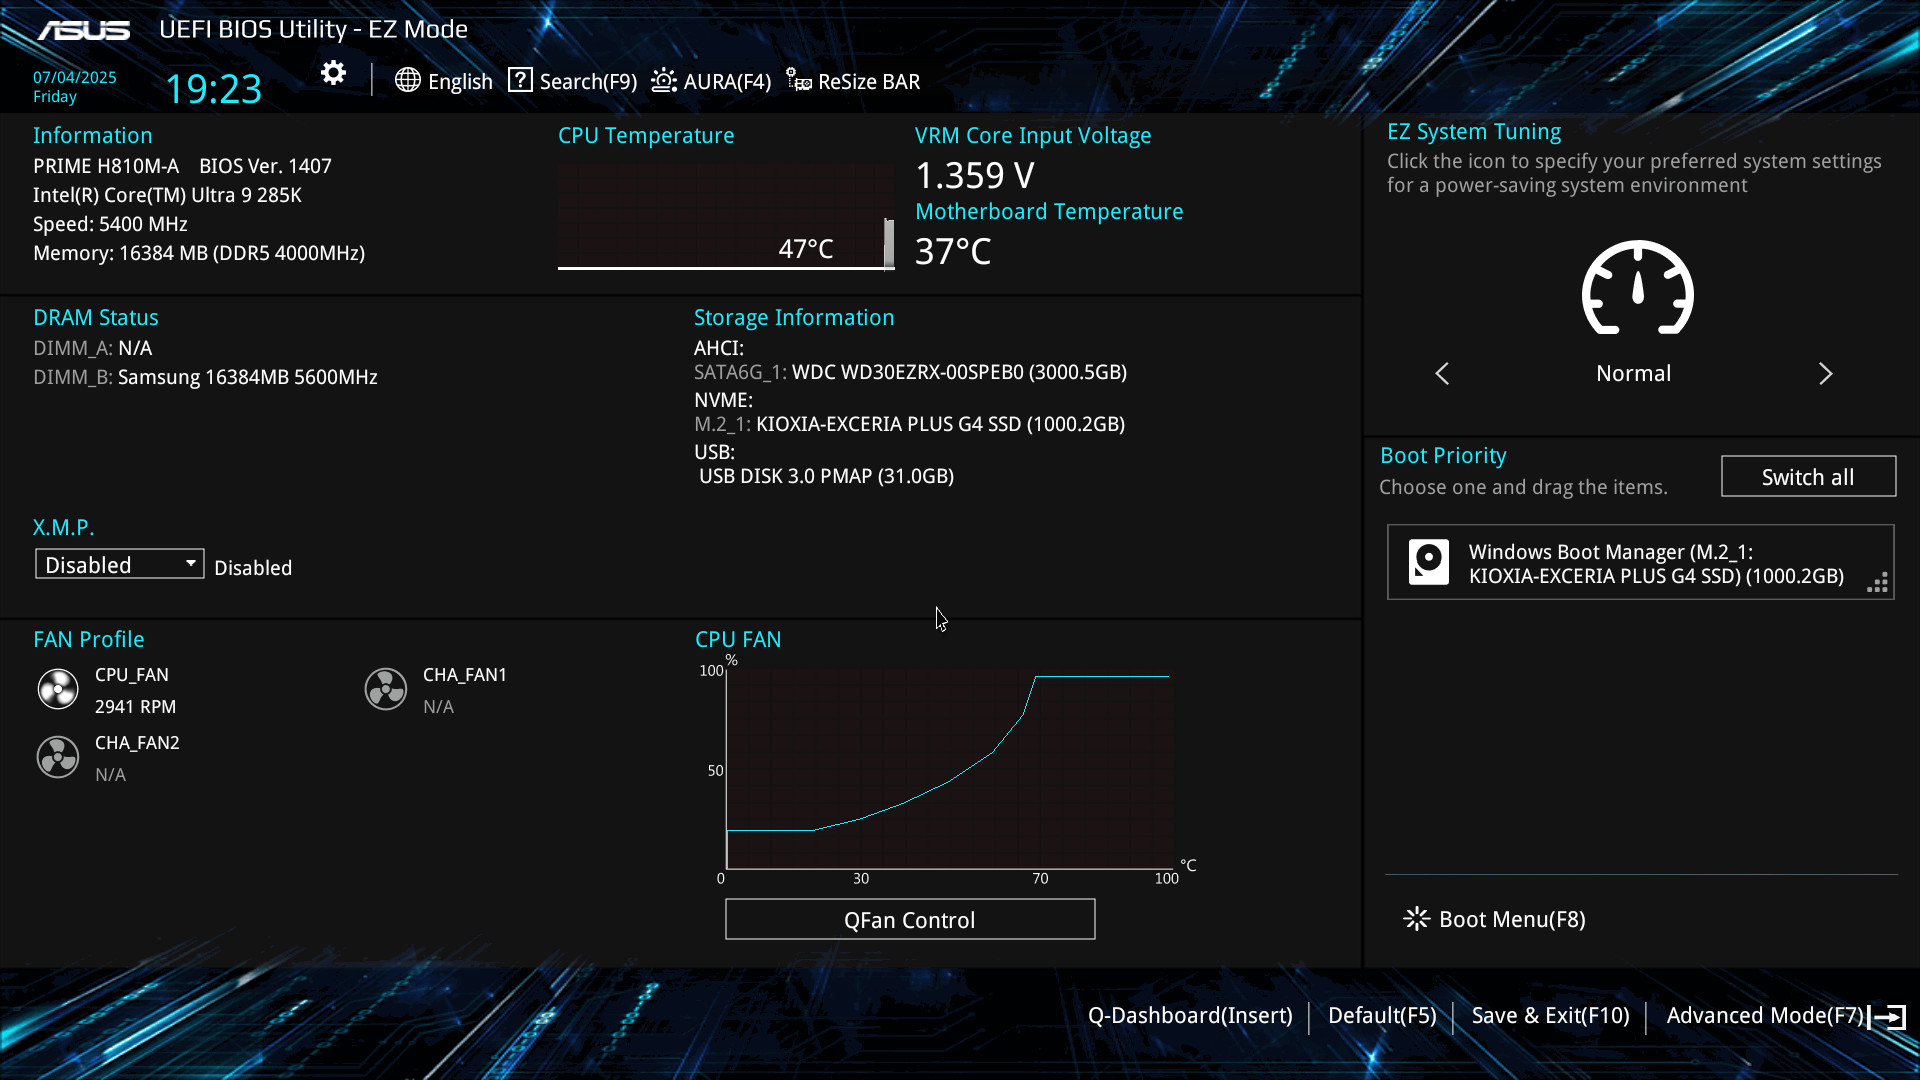This screenshot has width=1920, height=1080.
Task: Click Intel(R) Core(TM) Ultra 9 285K text
Action: [167, 195]
